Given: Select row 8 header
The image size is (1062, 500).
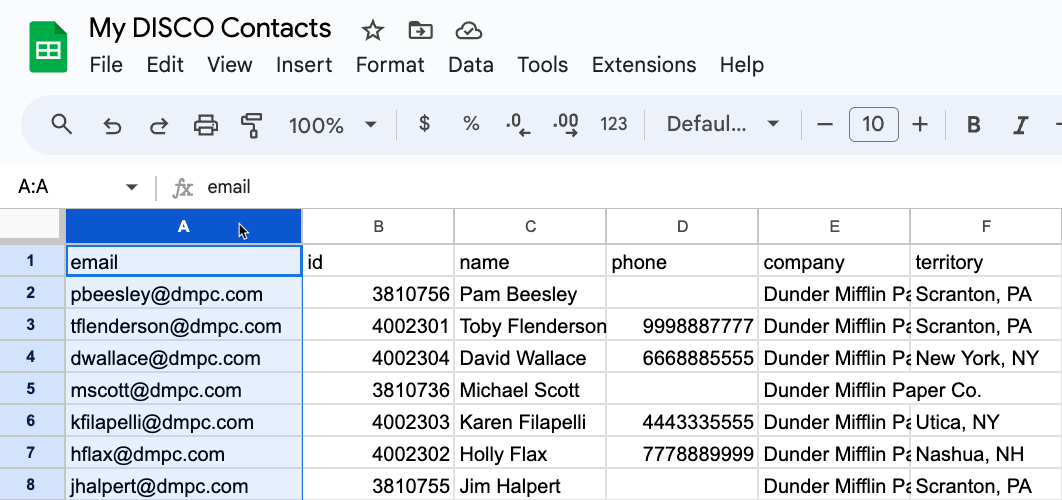Looking at the screenshot, I should 33,485.
